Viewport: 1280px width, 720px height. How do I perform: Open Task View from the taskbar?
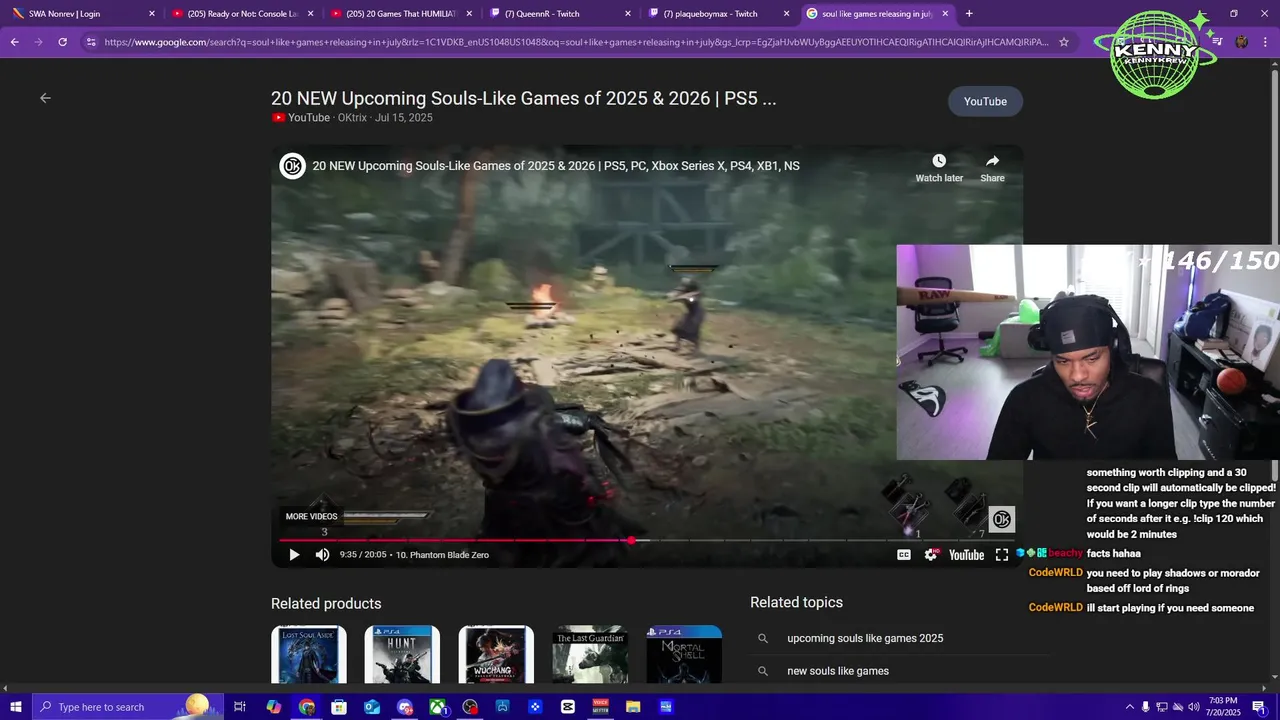[x=240, y=707]
